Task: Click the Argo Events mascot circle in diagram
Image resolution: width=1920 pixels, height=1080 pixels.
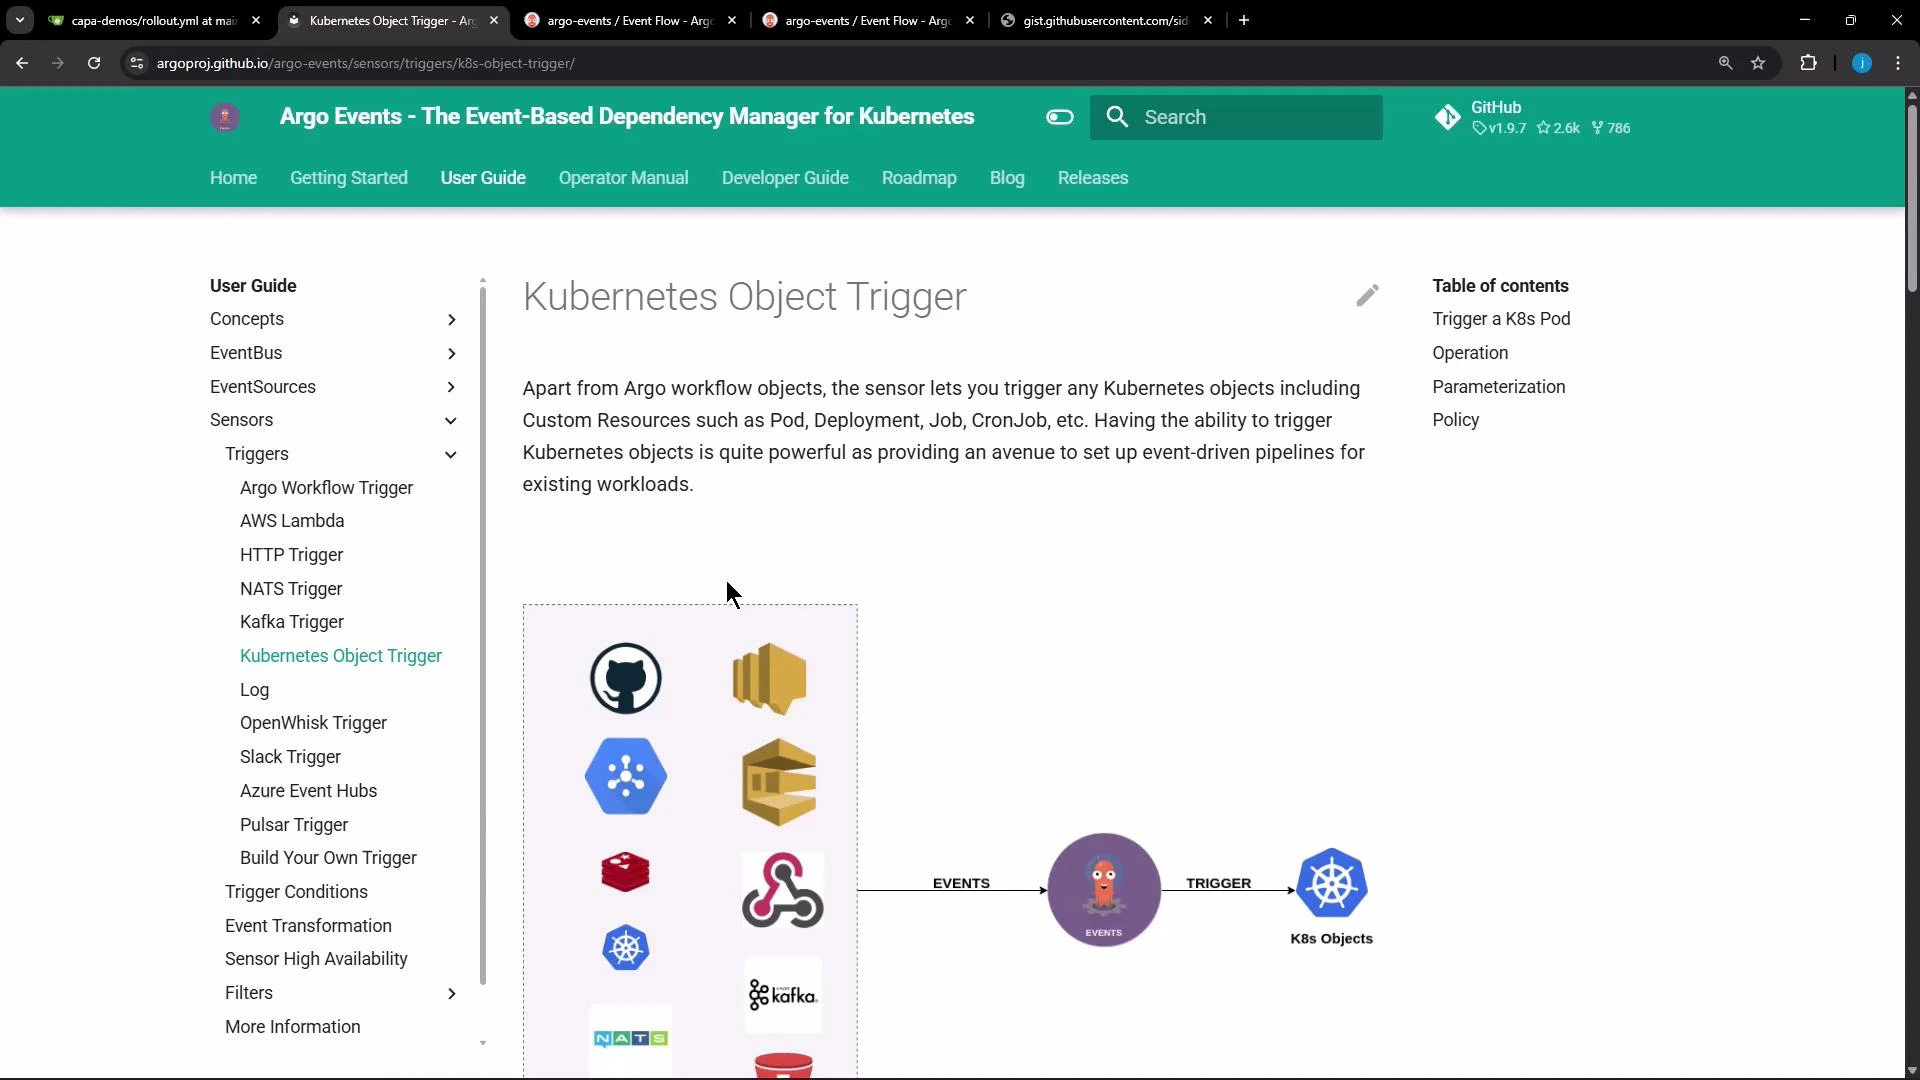Action: point(1104,889)
